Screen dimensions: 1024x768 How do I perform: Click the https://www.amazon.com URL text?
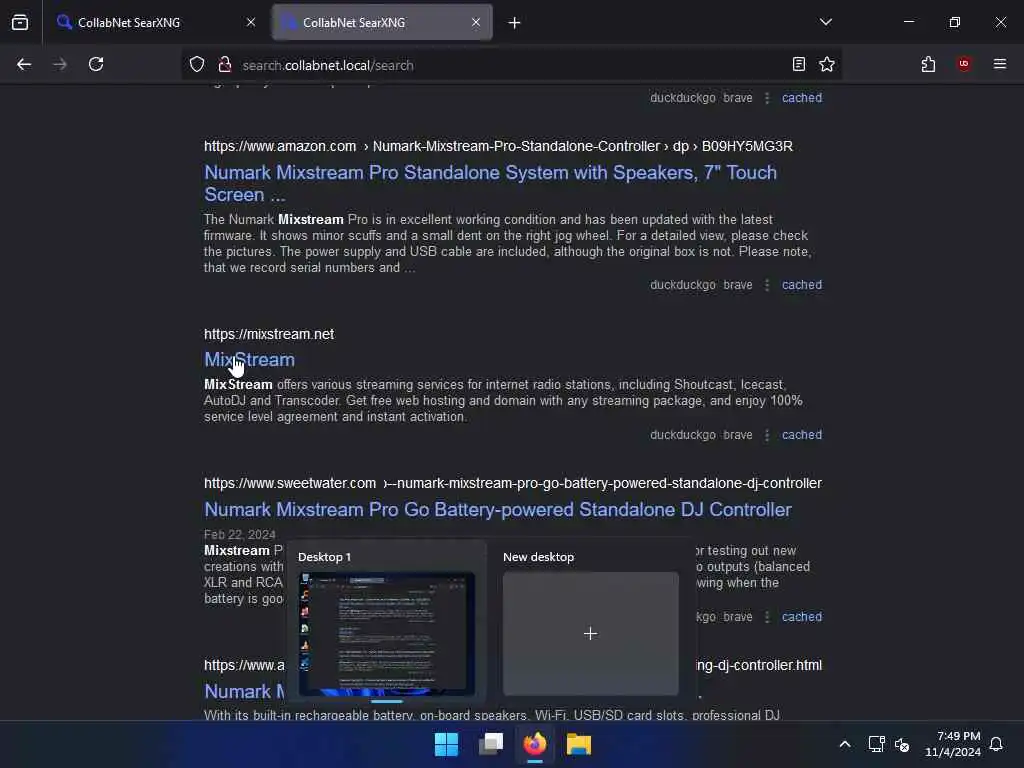pos(280,146)
